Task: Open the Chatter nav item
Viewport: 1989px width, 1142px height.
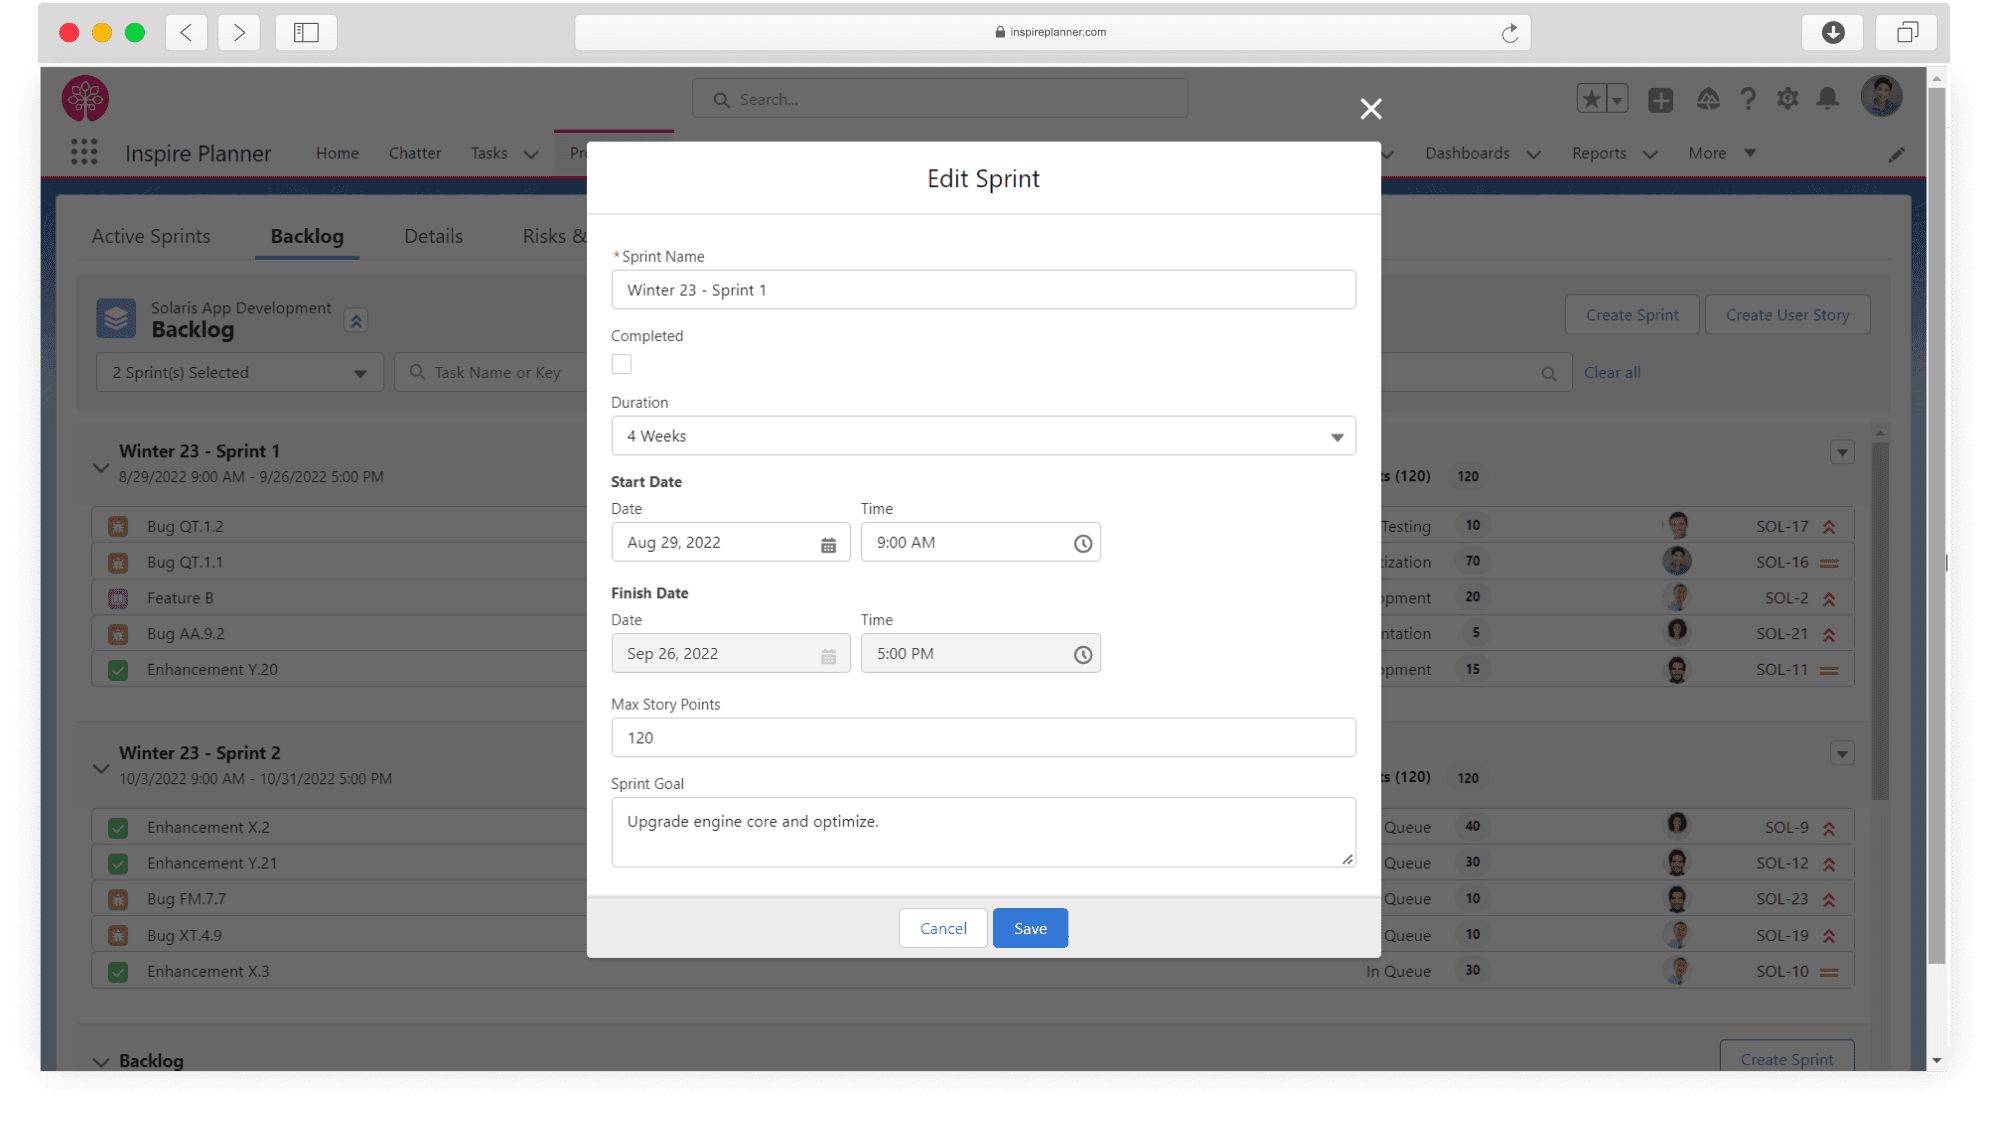Action: pyautogui.click(x=415, y=153)
